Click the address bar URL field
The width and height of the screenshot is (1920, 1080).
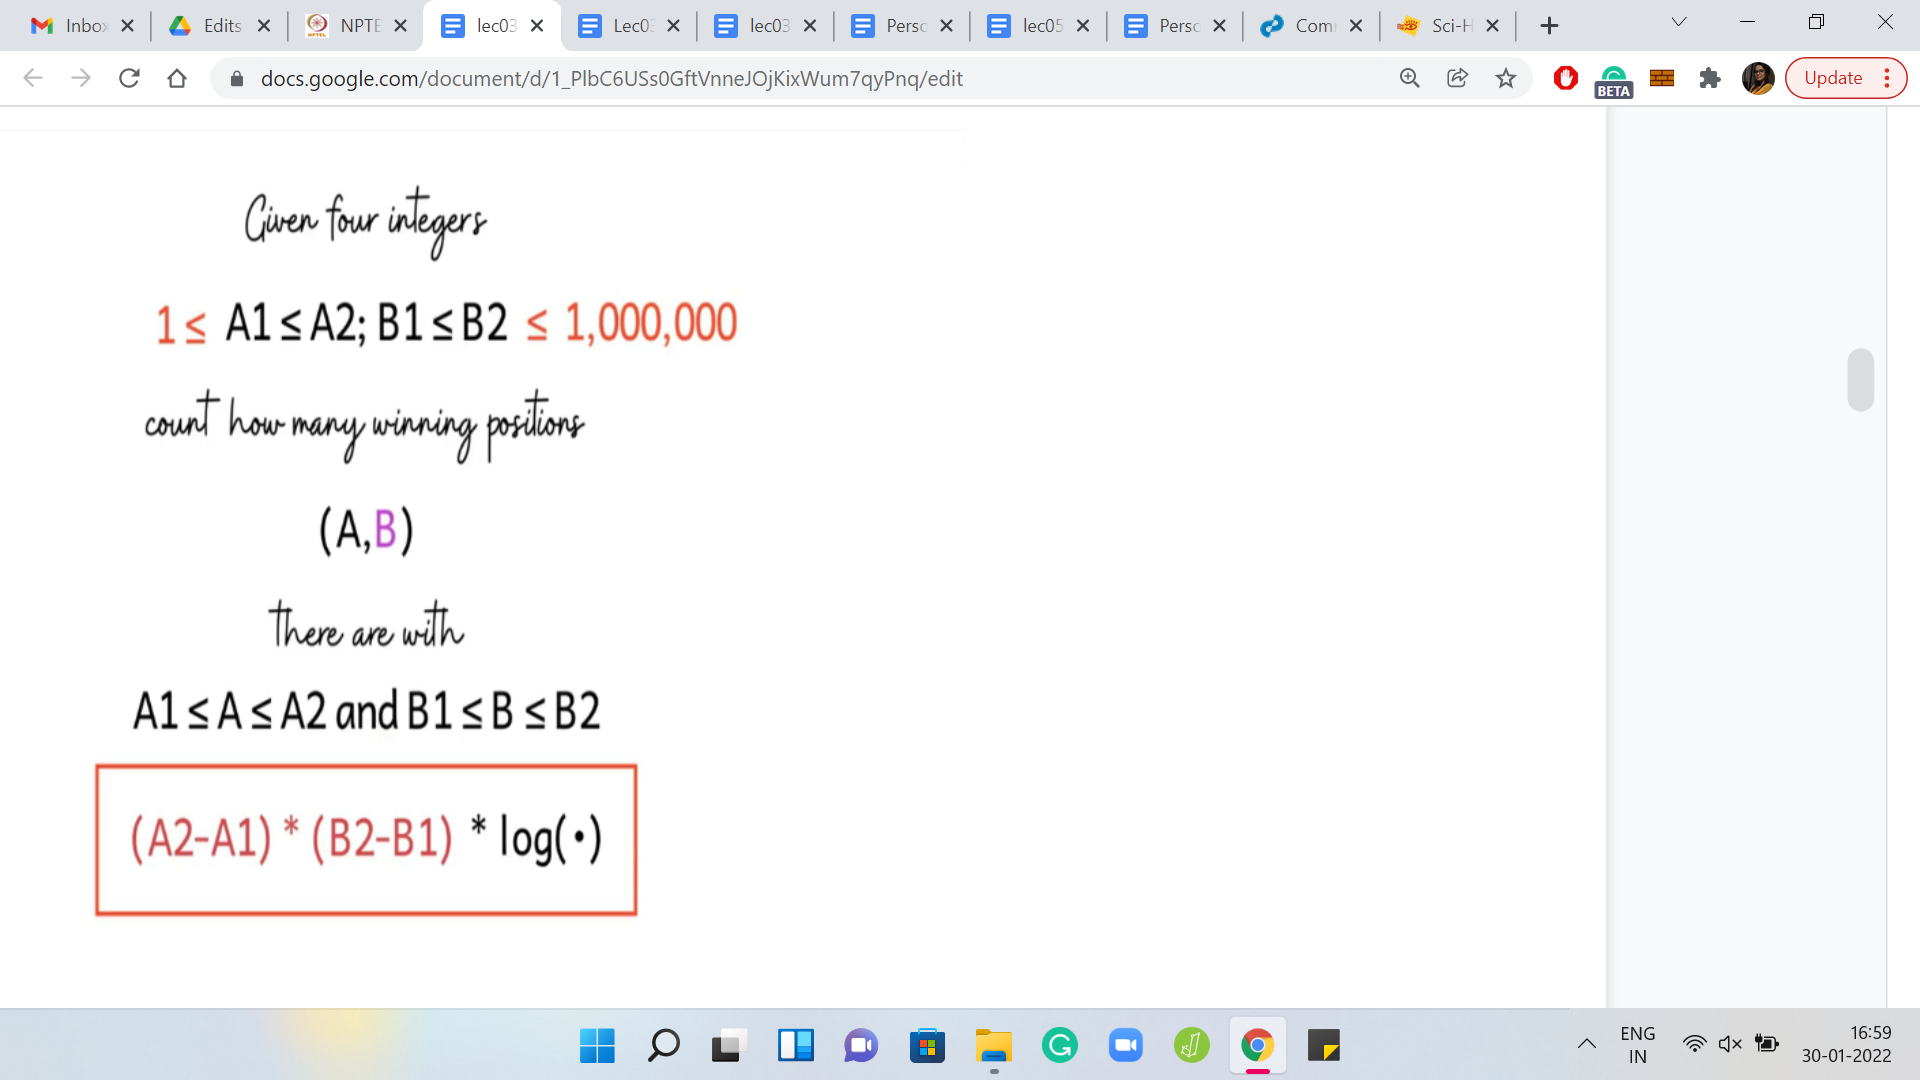tap(700, 78)
